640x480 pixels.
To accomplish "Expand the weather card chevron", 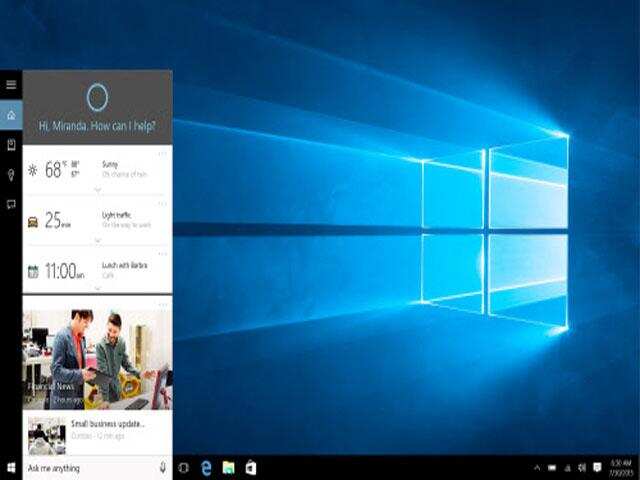I will [x=97, y=188].
